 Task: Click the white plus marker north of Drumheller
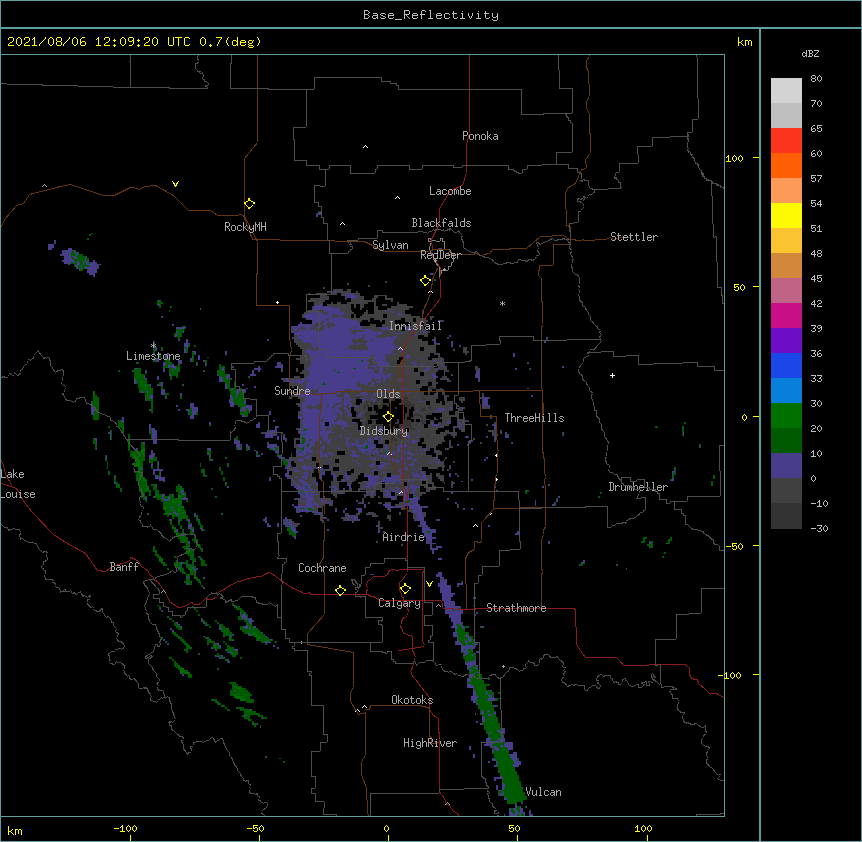tap(612, 375)
